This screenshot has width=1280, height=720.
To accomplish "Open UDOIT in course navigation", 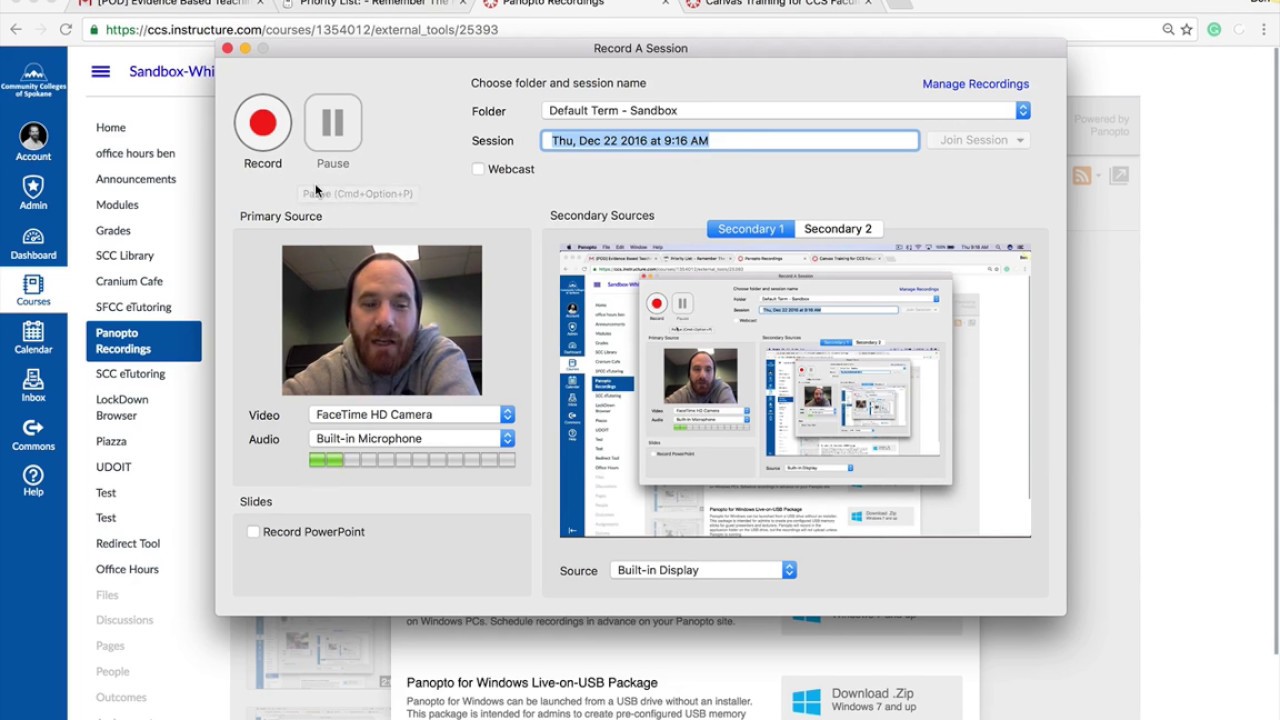I will [114, 467].
